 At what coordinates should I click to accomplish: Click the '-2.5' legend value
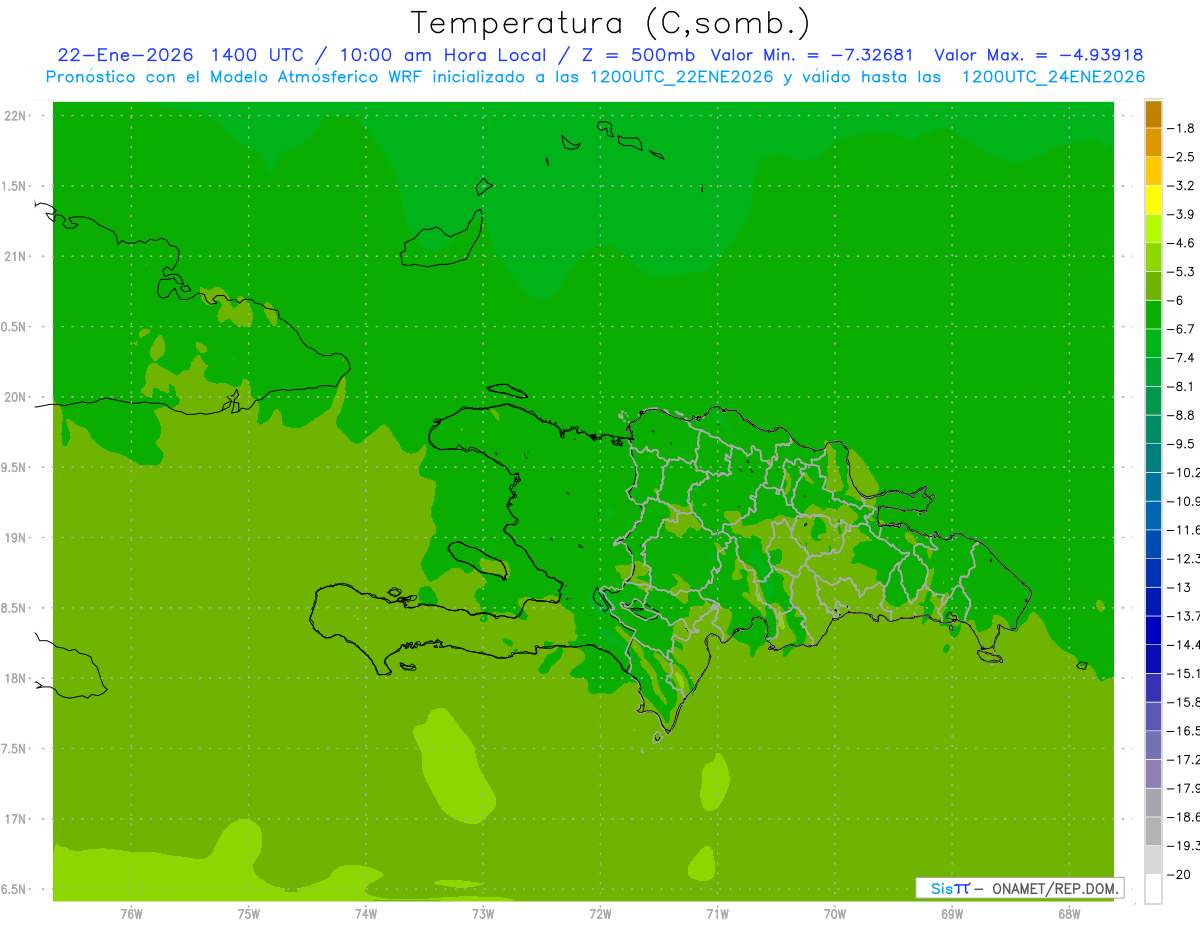pos(1179,157)
